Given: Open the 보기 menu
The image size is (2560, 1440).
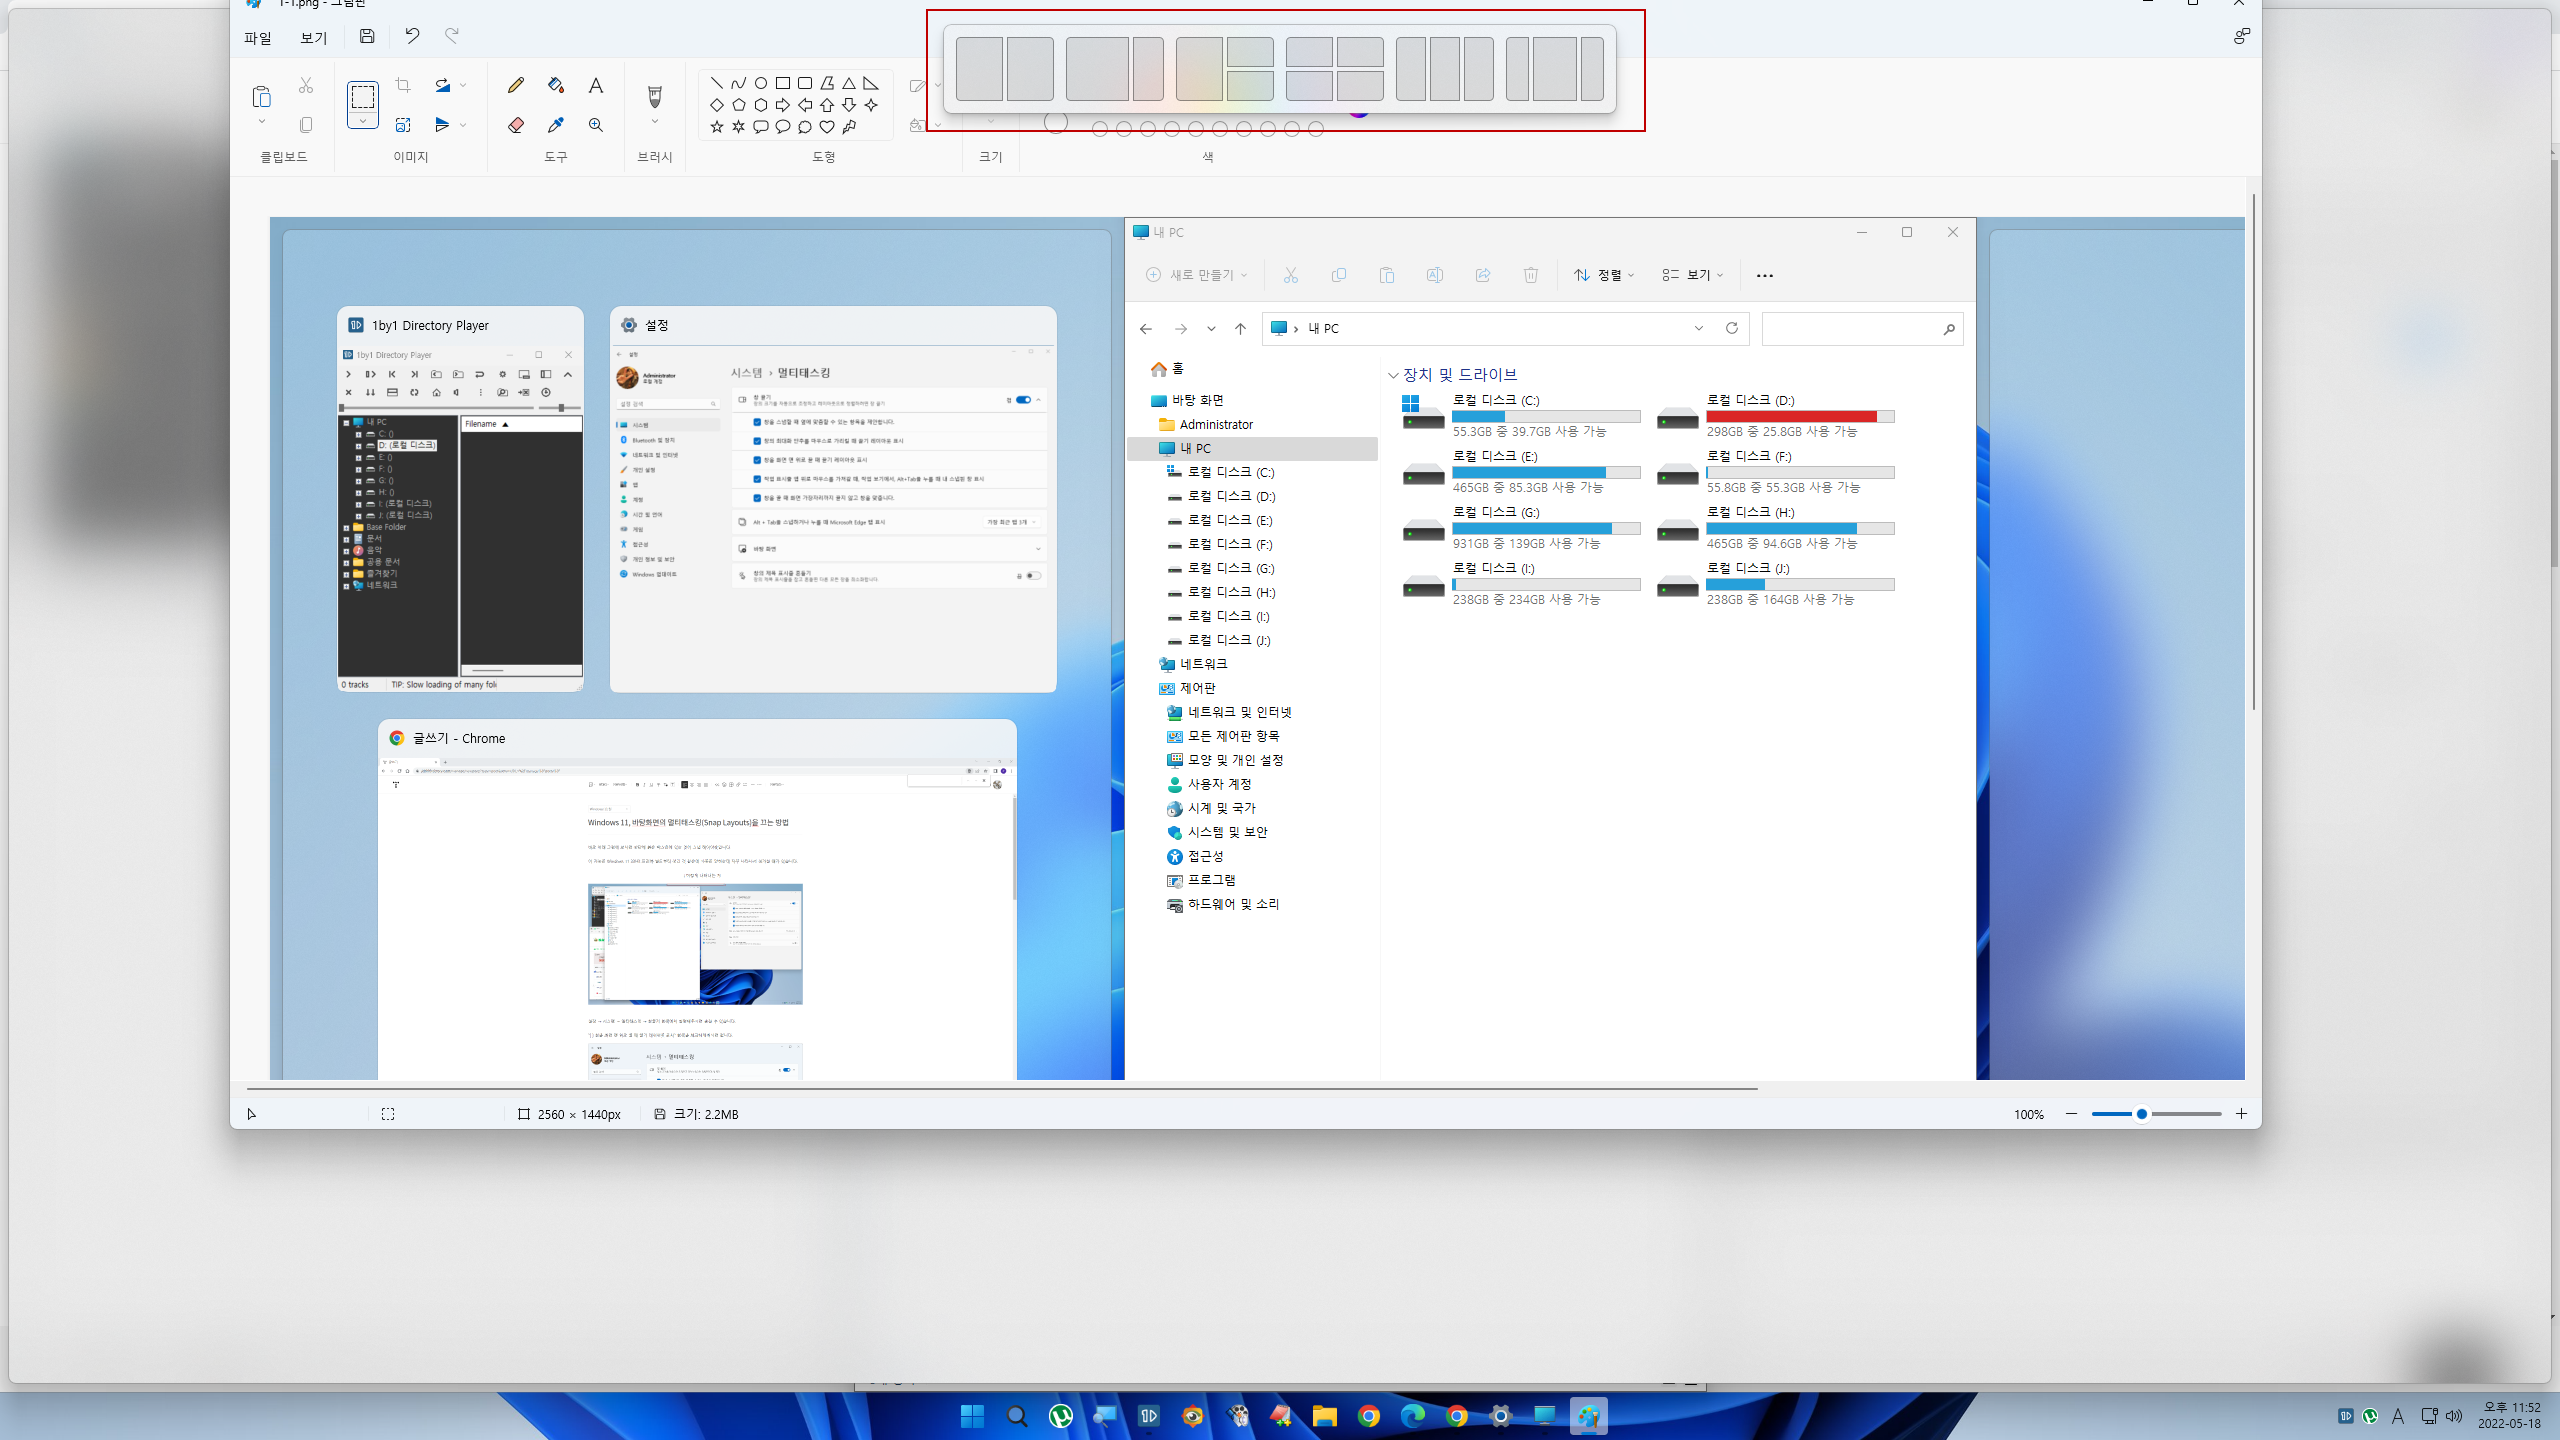Looking at the screenshot, I should (x=314, y=38).
